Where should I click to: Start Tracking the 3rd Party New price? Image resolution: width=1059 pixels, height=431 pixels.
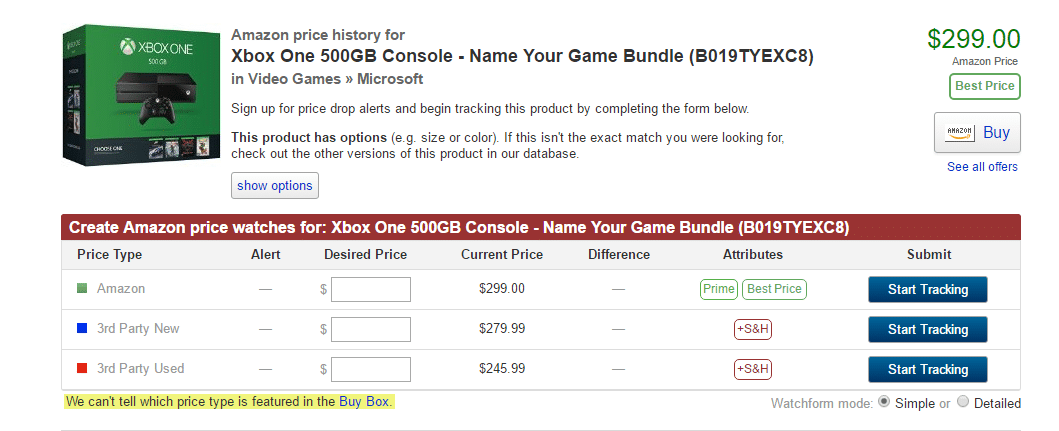pos(927,330)
